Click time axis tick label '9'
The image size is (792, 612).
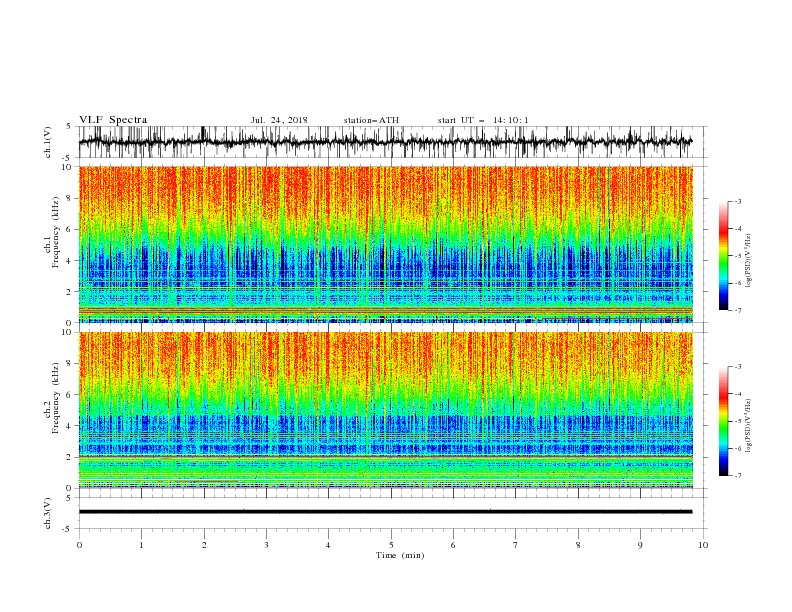pyautogui.click(x=640, y=545)
